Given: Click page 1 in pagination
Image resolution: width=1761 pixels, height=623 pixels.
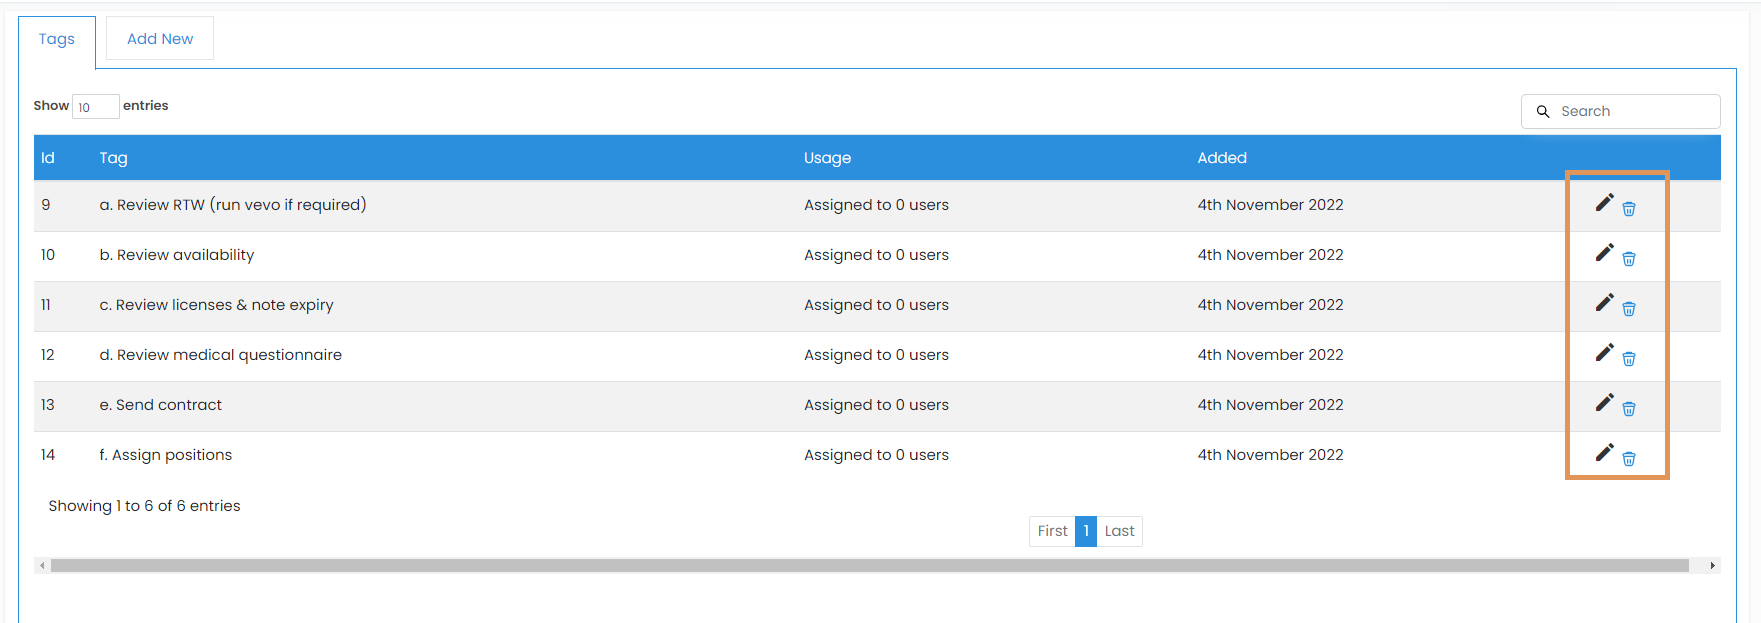Looking at the screenshot, I should coord(1086,531).
